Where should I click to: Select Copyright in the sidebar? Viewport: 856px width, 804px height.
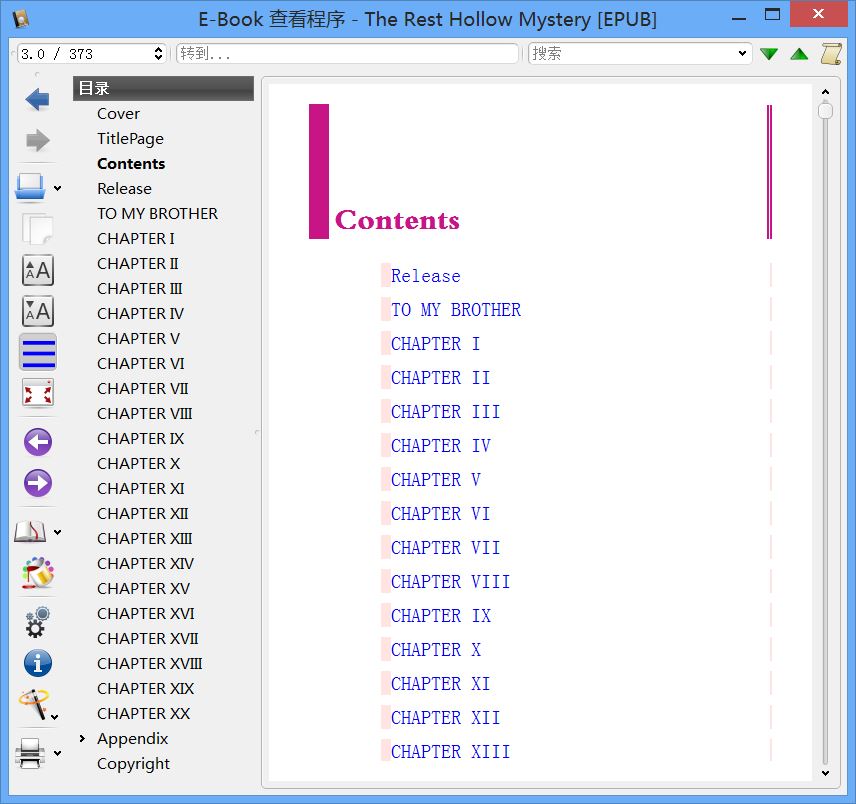point(133,764)
